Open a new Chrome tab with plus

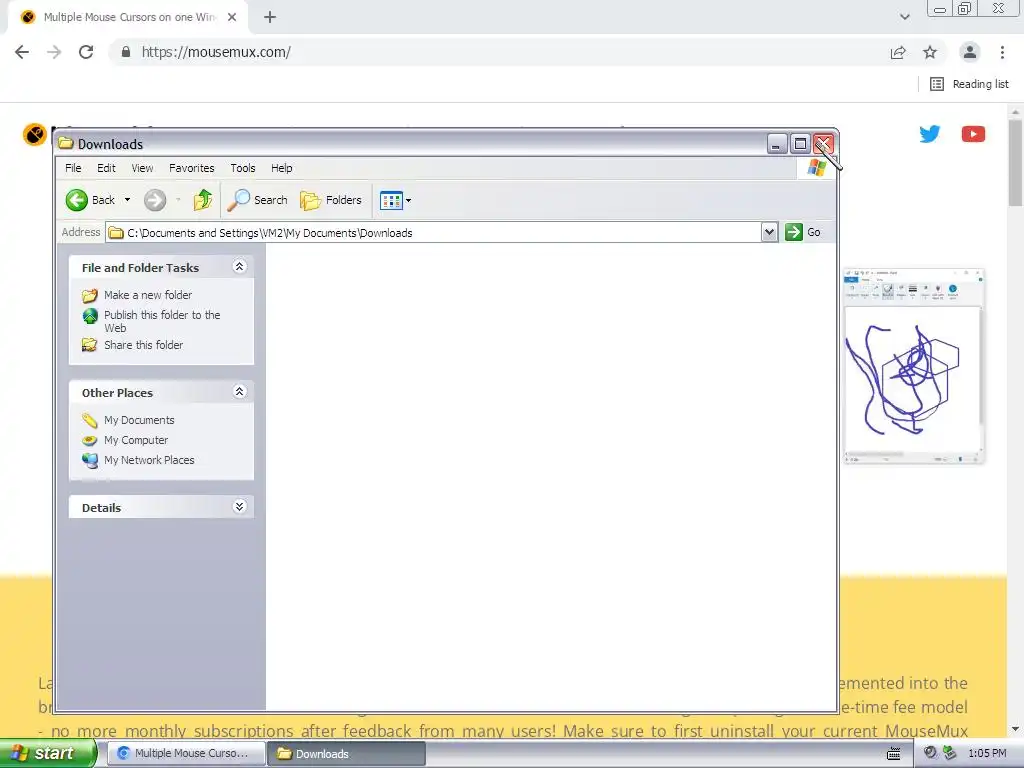(x=270, y=17)
